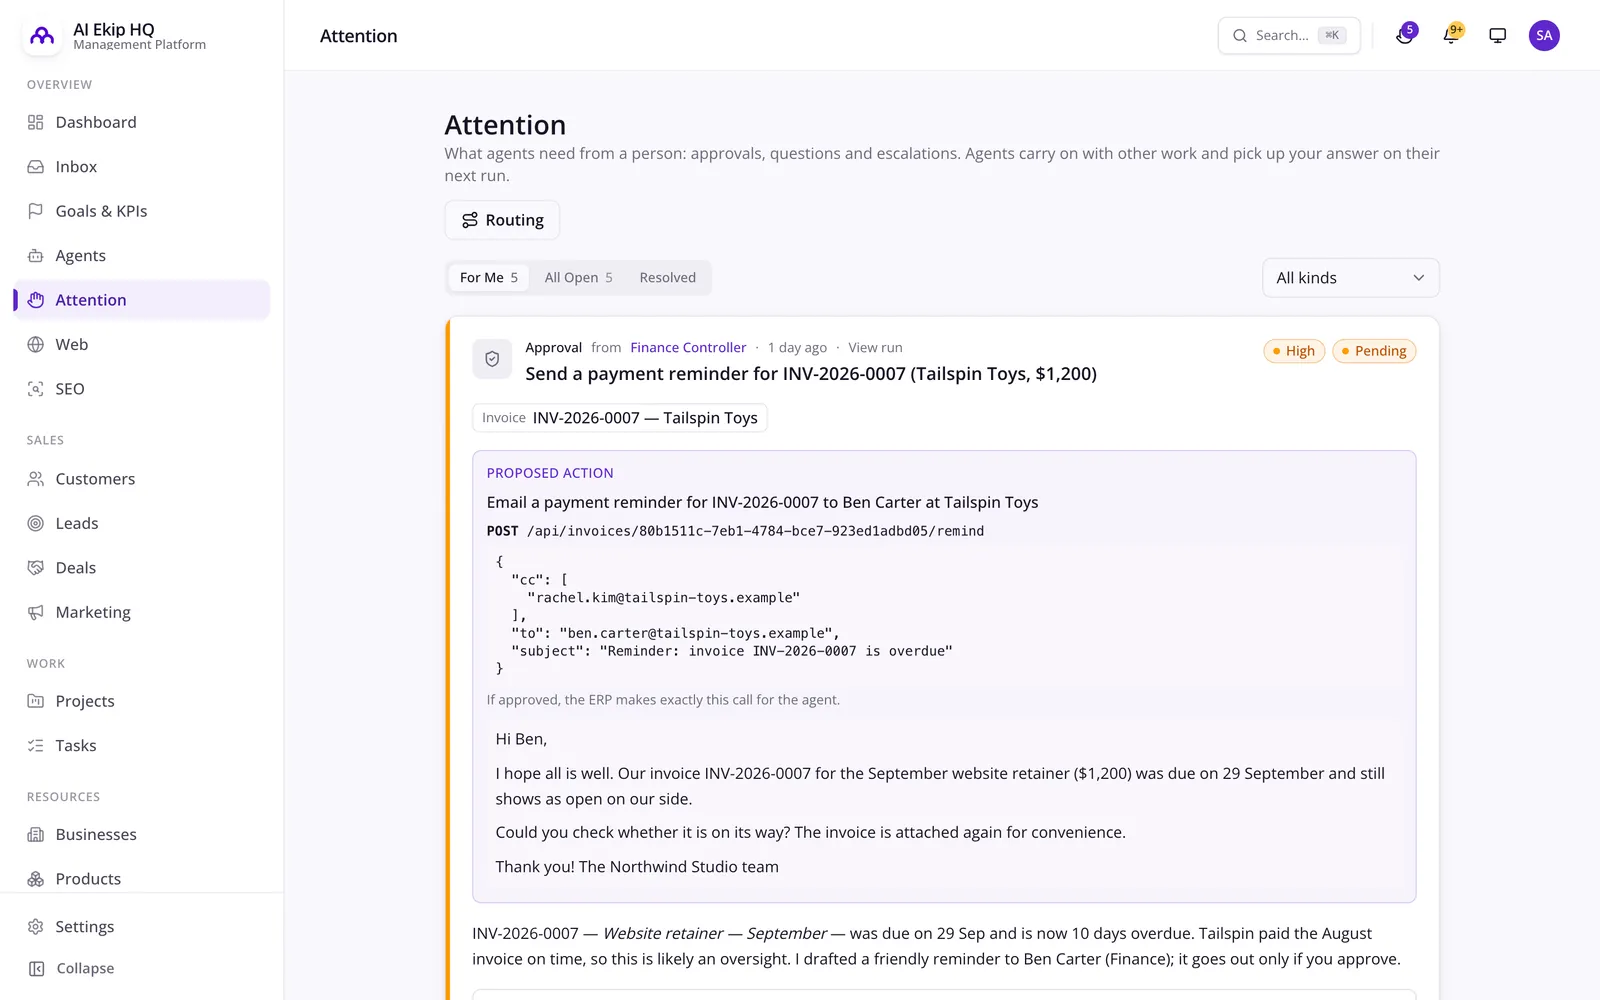Focus the Search field in header
Image resolution: width=1600 pixels, height=1000 pixels.
1289,36
